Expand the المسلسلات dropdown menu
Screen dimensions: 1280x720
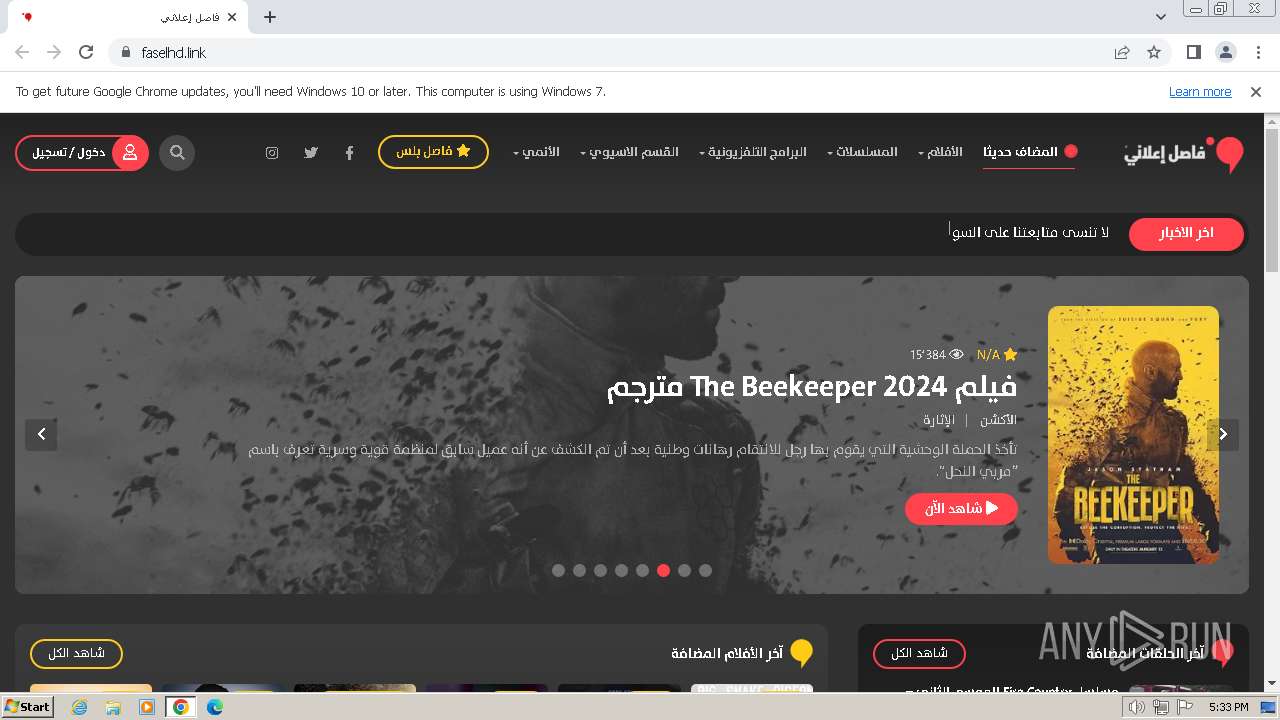point(862,152)
